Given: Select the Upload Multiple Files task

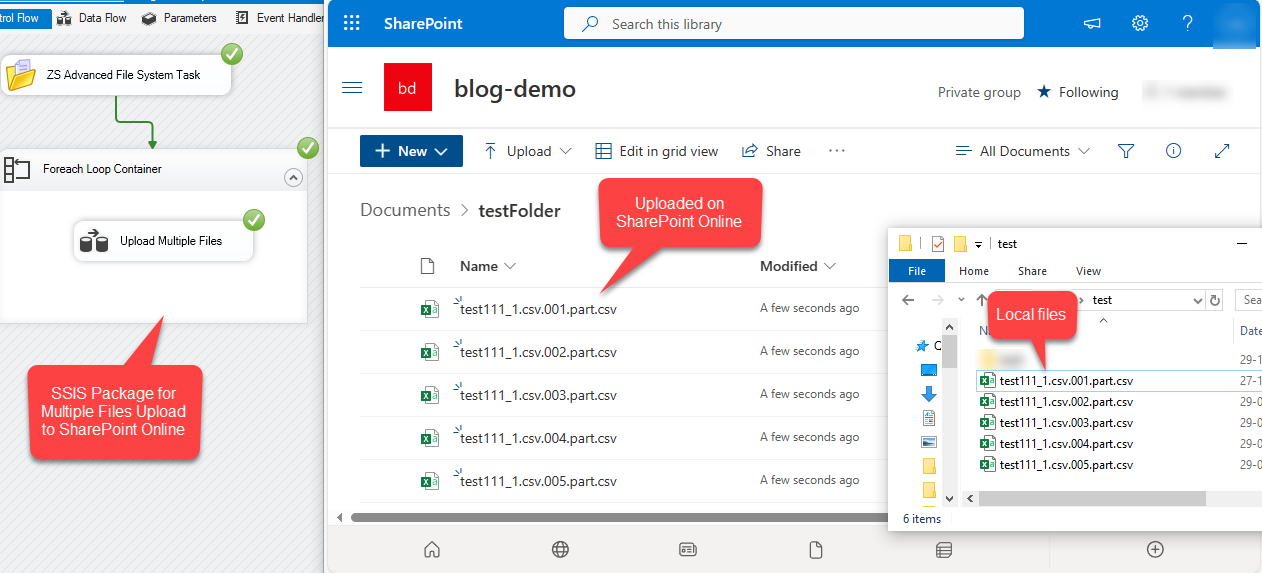Looking at the screenshot, I should [164, 241].
